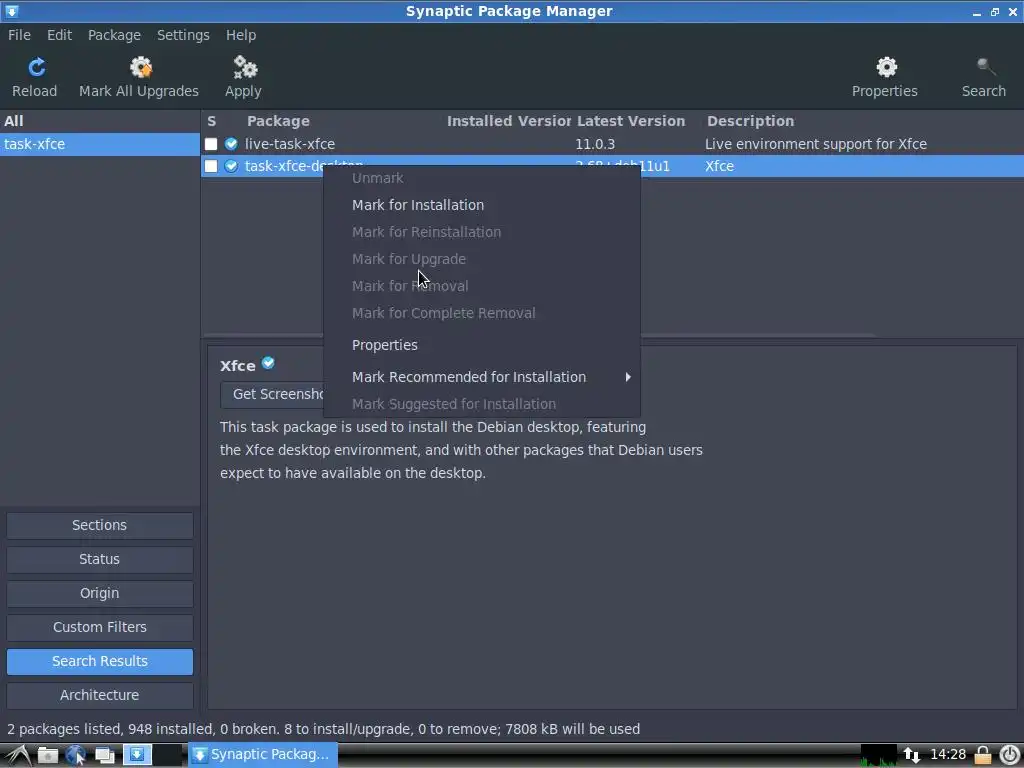Screen dimensions: 1024x768
Task: Click the show desktop windows icon
Action: pos(104,755)
